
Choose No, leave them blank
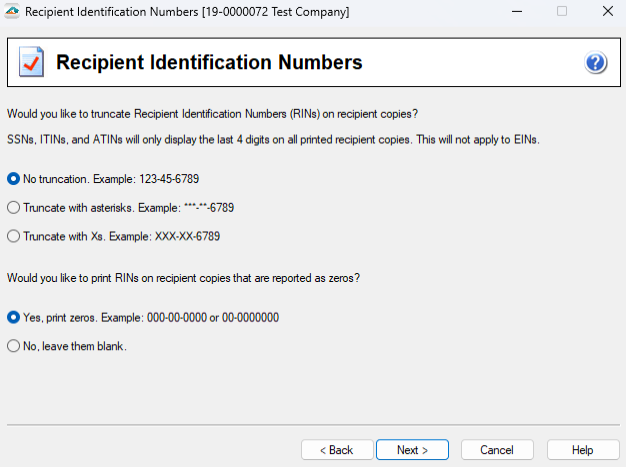13,346
